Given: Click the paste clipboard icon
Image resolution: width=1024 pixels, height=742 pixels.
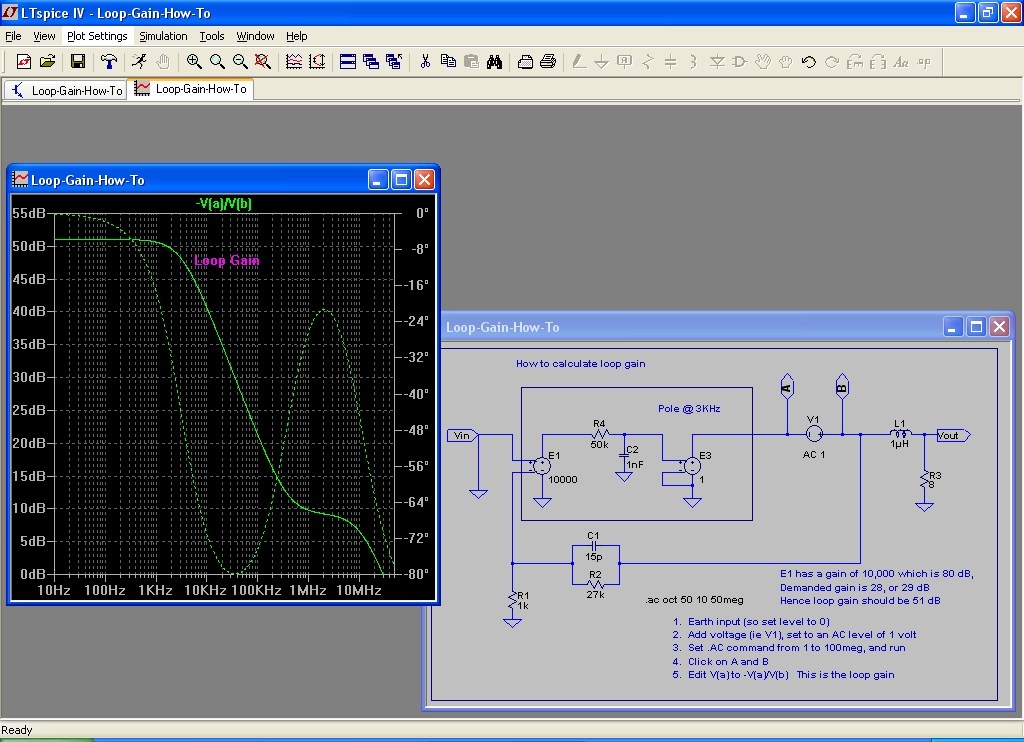Looking at the screenshot, I should (471, 61).
